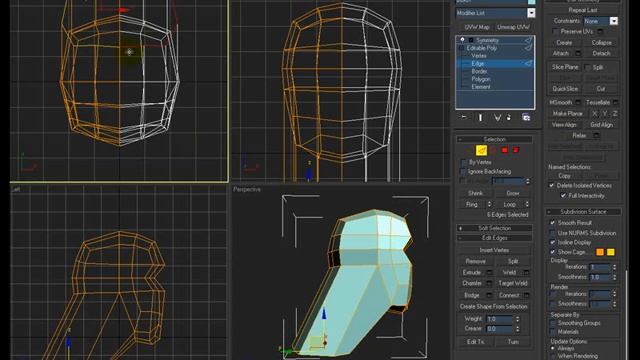The image size is (640, 360).
Task: Select Polygon sub-object selection icon
Action: click(x=504, y=151)
